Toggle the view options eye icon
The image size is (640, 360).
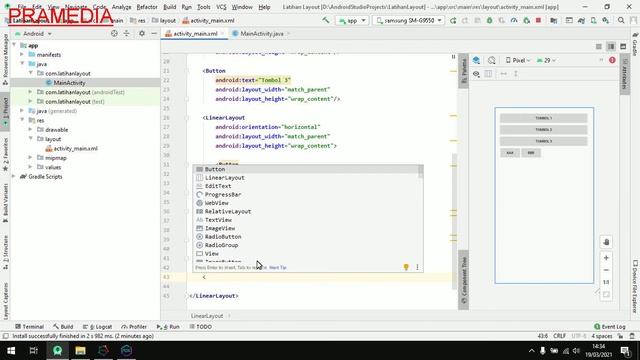click(x=476, y=74)
